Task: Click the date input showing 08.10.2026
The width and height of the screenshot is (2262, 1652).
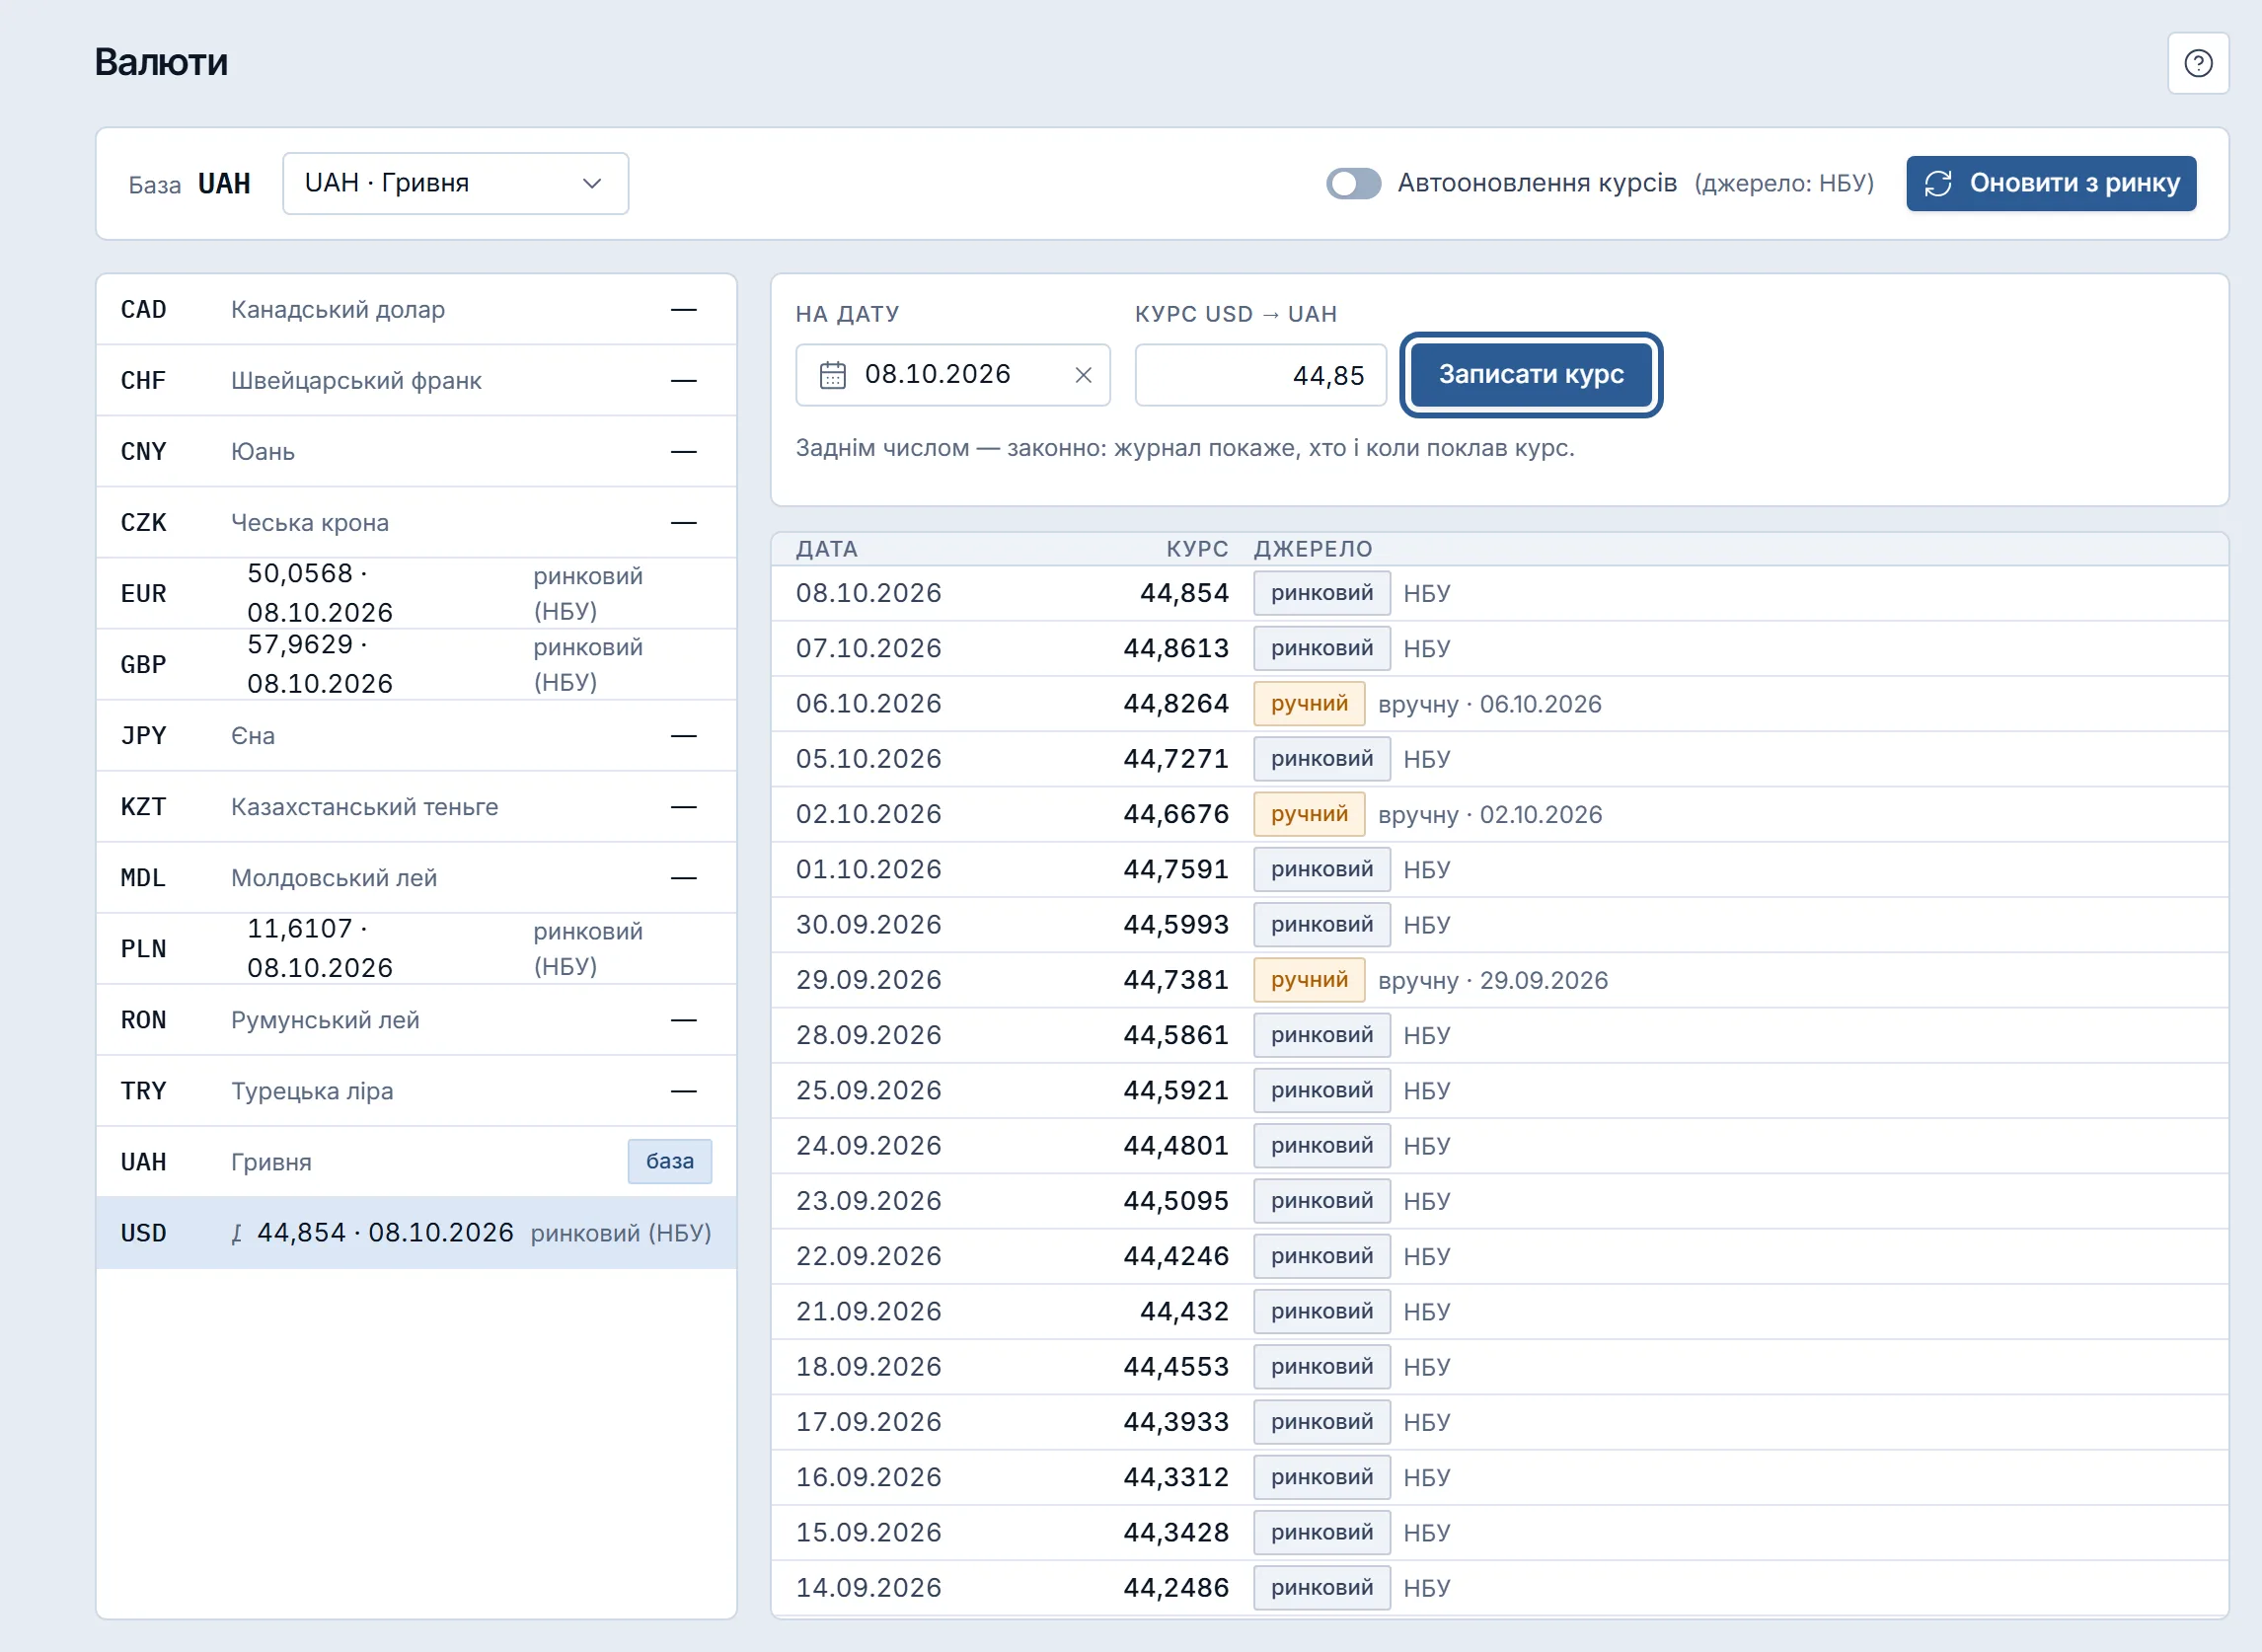Action: pyautogui.click(x=952, y=375)
